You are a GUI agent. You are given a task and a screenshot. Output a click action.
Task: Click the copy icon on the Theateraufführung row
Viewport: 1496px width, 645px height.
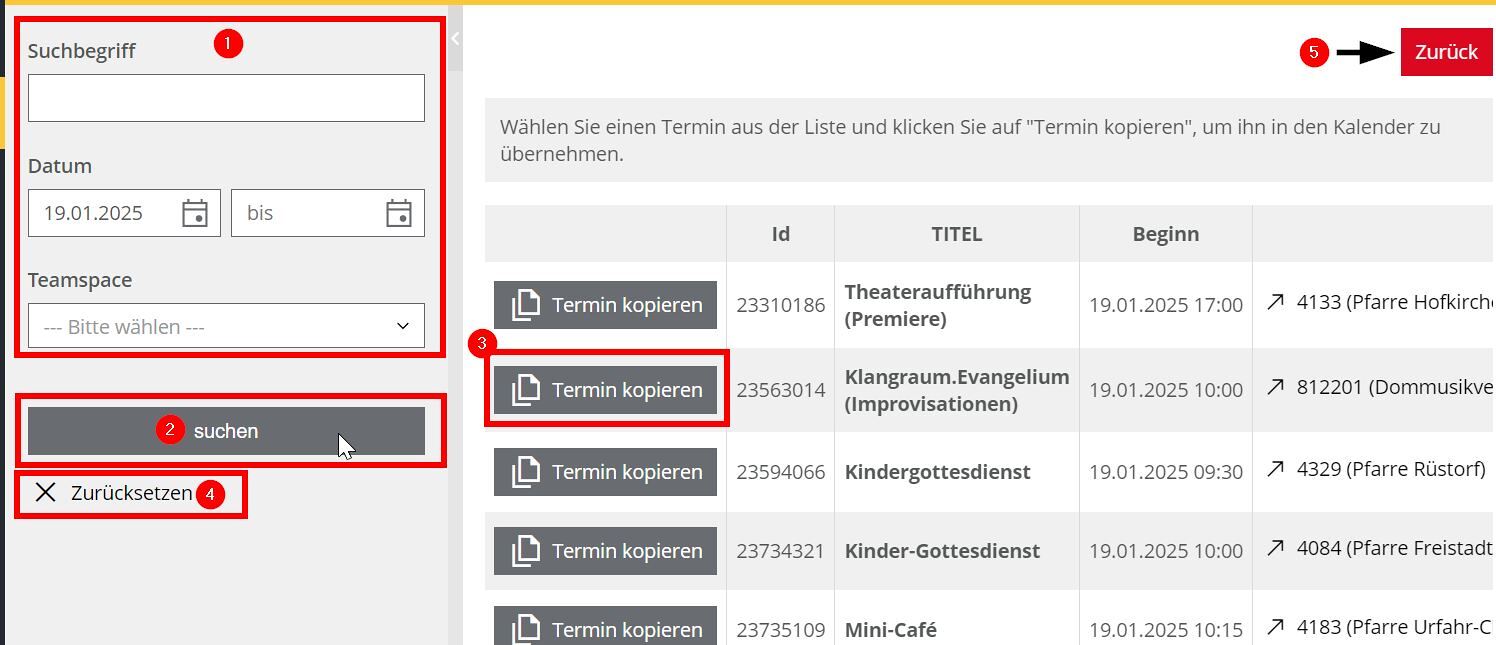(527, 304)
